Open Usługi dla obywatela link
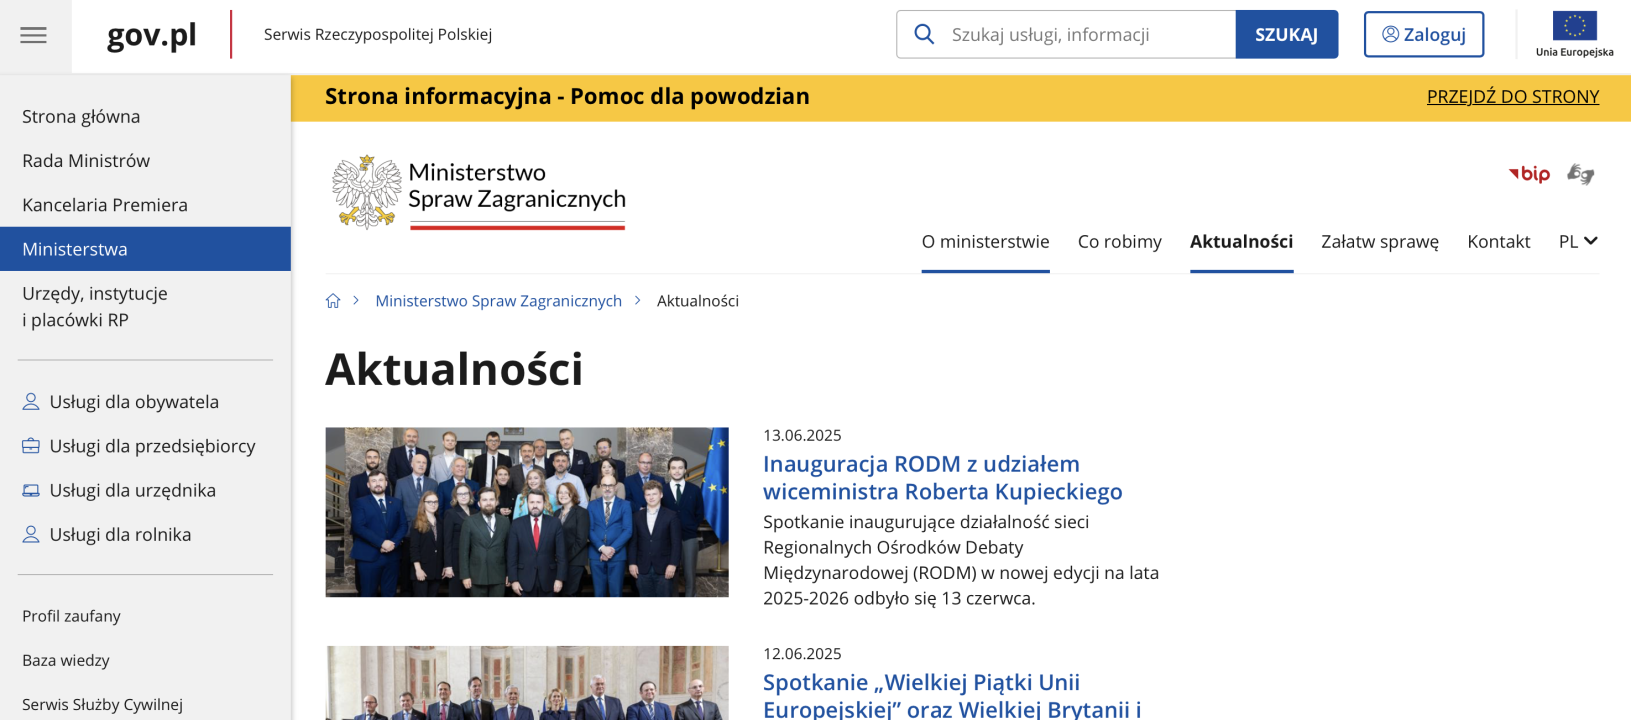Image resolution: width=1631 pixels, height=720 pixels. point(134,402)
